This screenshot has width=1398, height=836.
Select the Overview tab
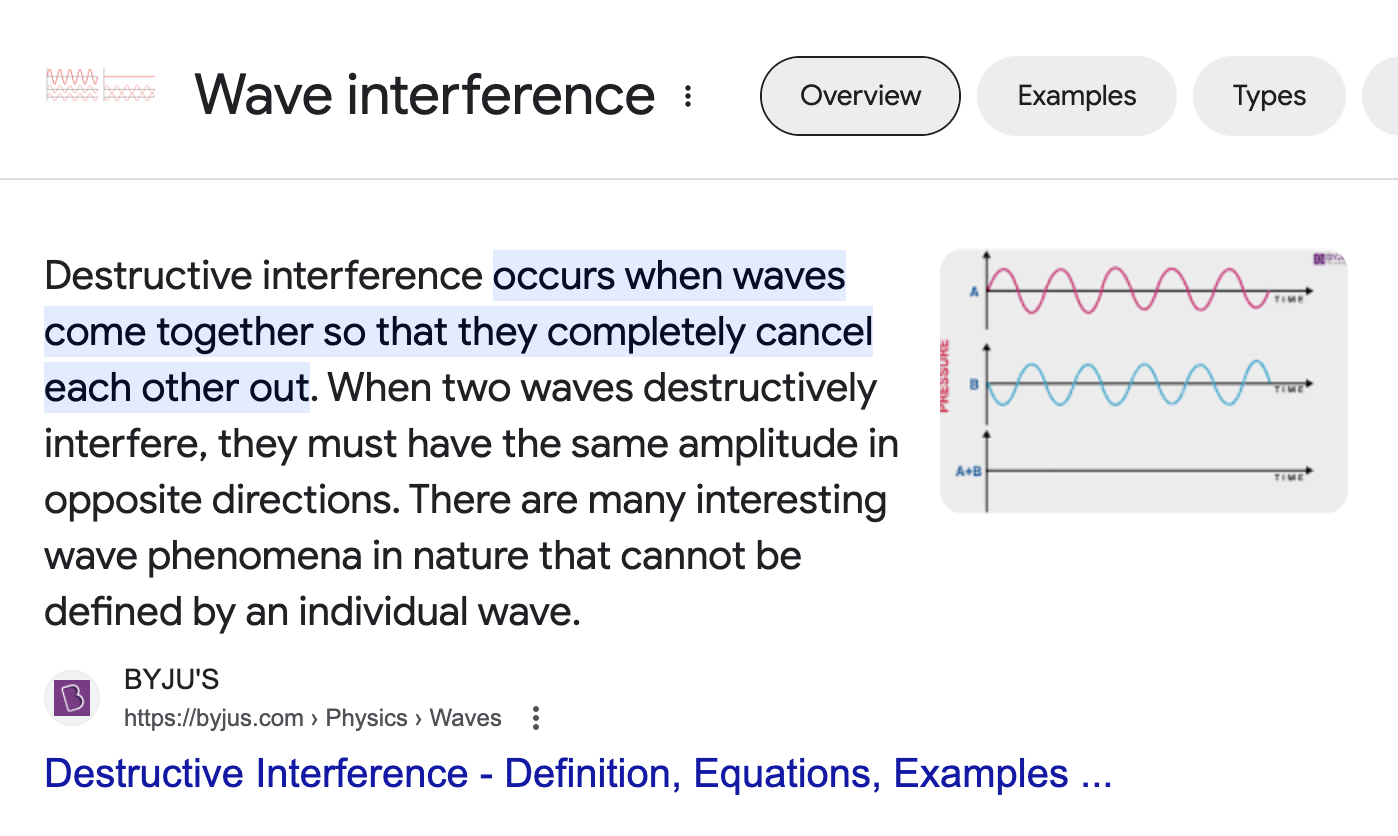coord(860,96)
